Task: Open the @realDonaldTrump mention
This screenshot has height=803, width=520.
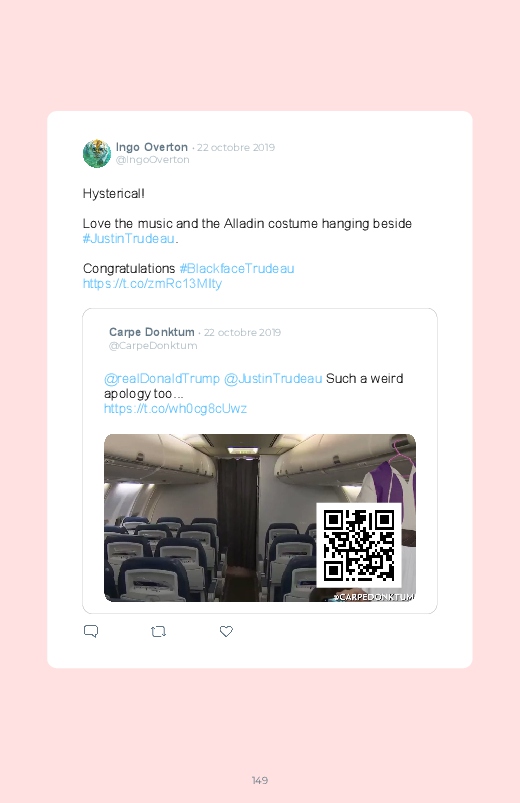Action: coord(162,378)
